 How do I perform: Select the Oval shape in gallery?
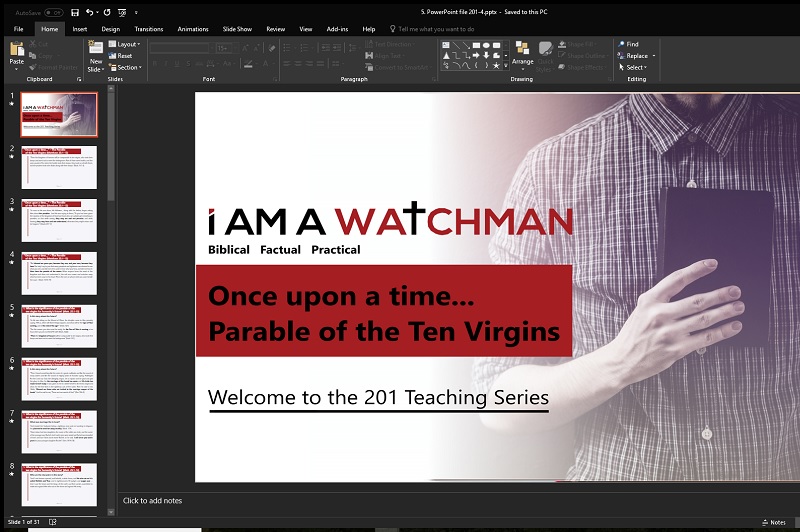pyautogui.click(x=486, y=45)
